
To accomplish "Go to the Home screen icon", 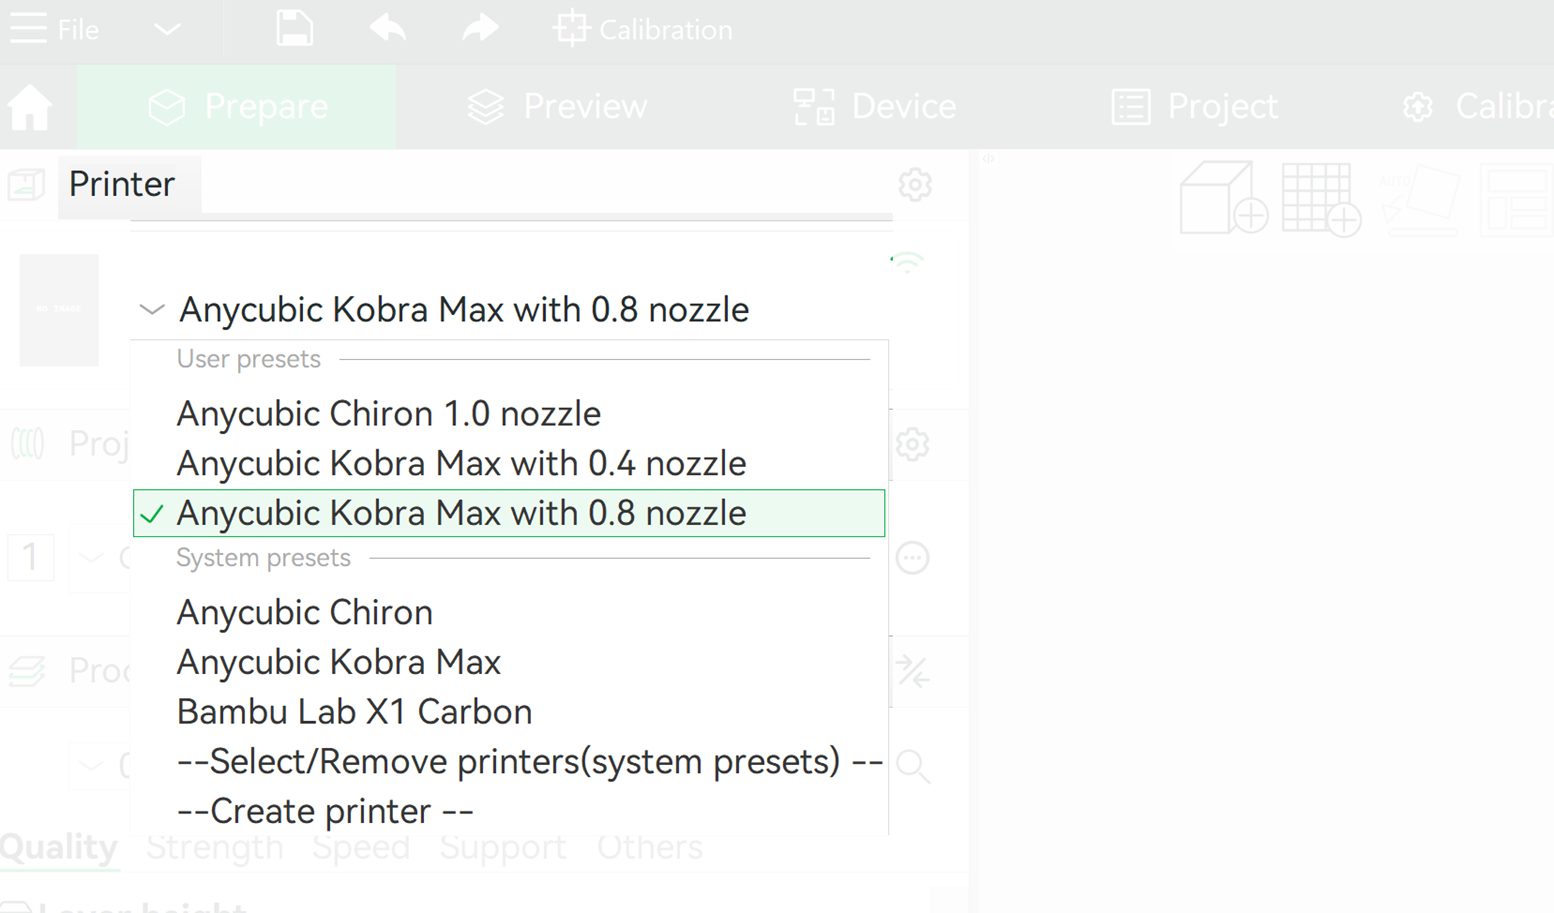I will click(30, 107).
